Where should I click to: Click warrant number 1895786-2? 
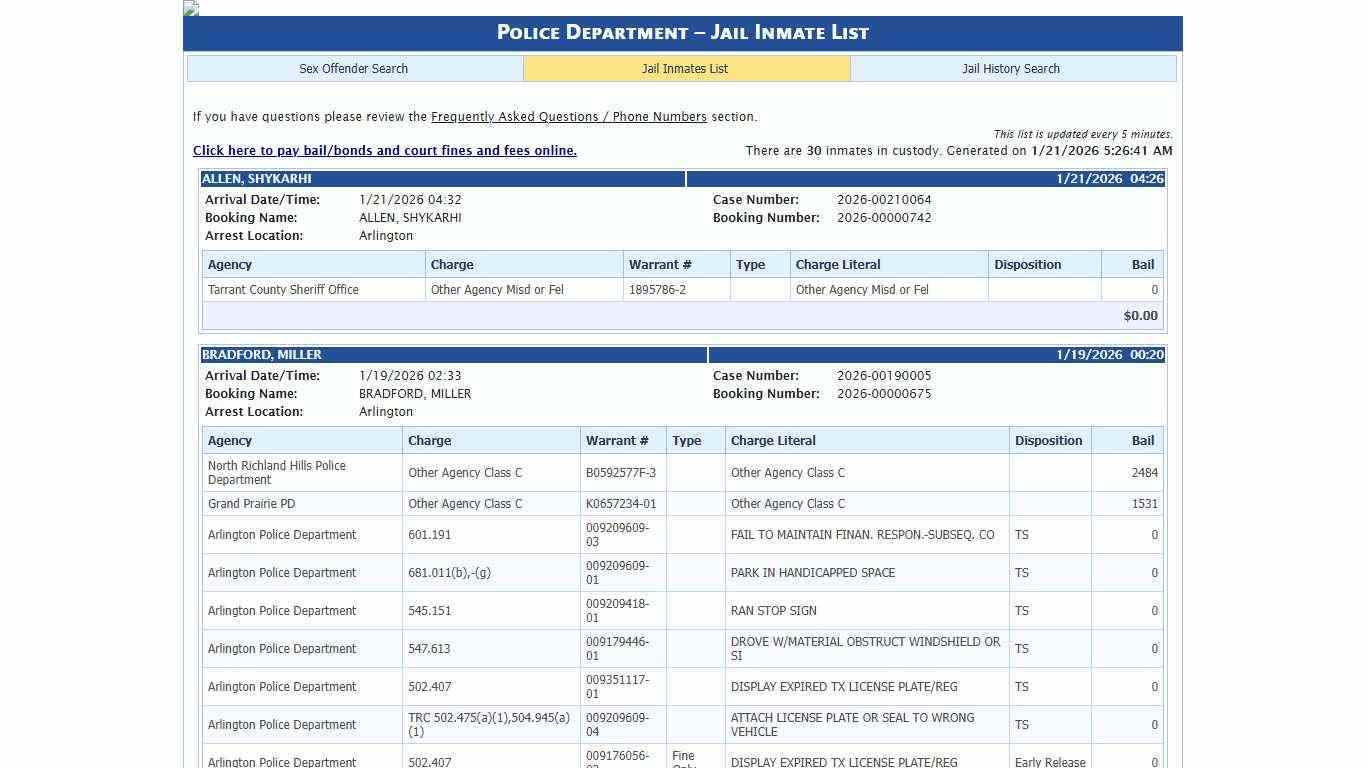[x=657, y=290]
